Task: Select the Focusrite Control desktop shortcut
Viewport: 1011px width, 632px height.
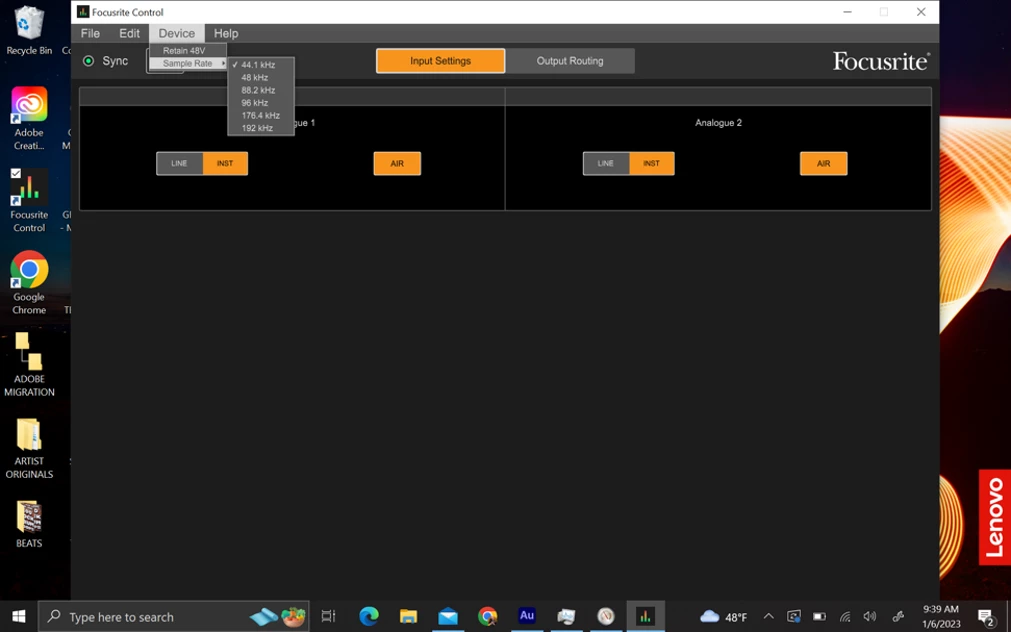Action: coord(29,201)
